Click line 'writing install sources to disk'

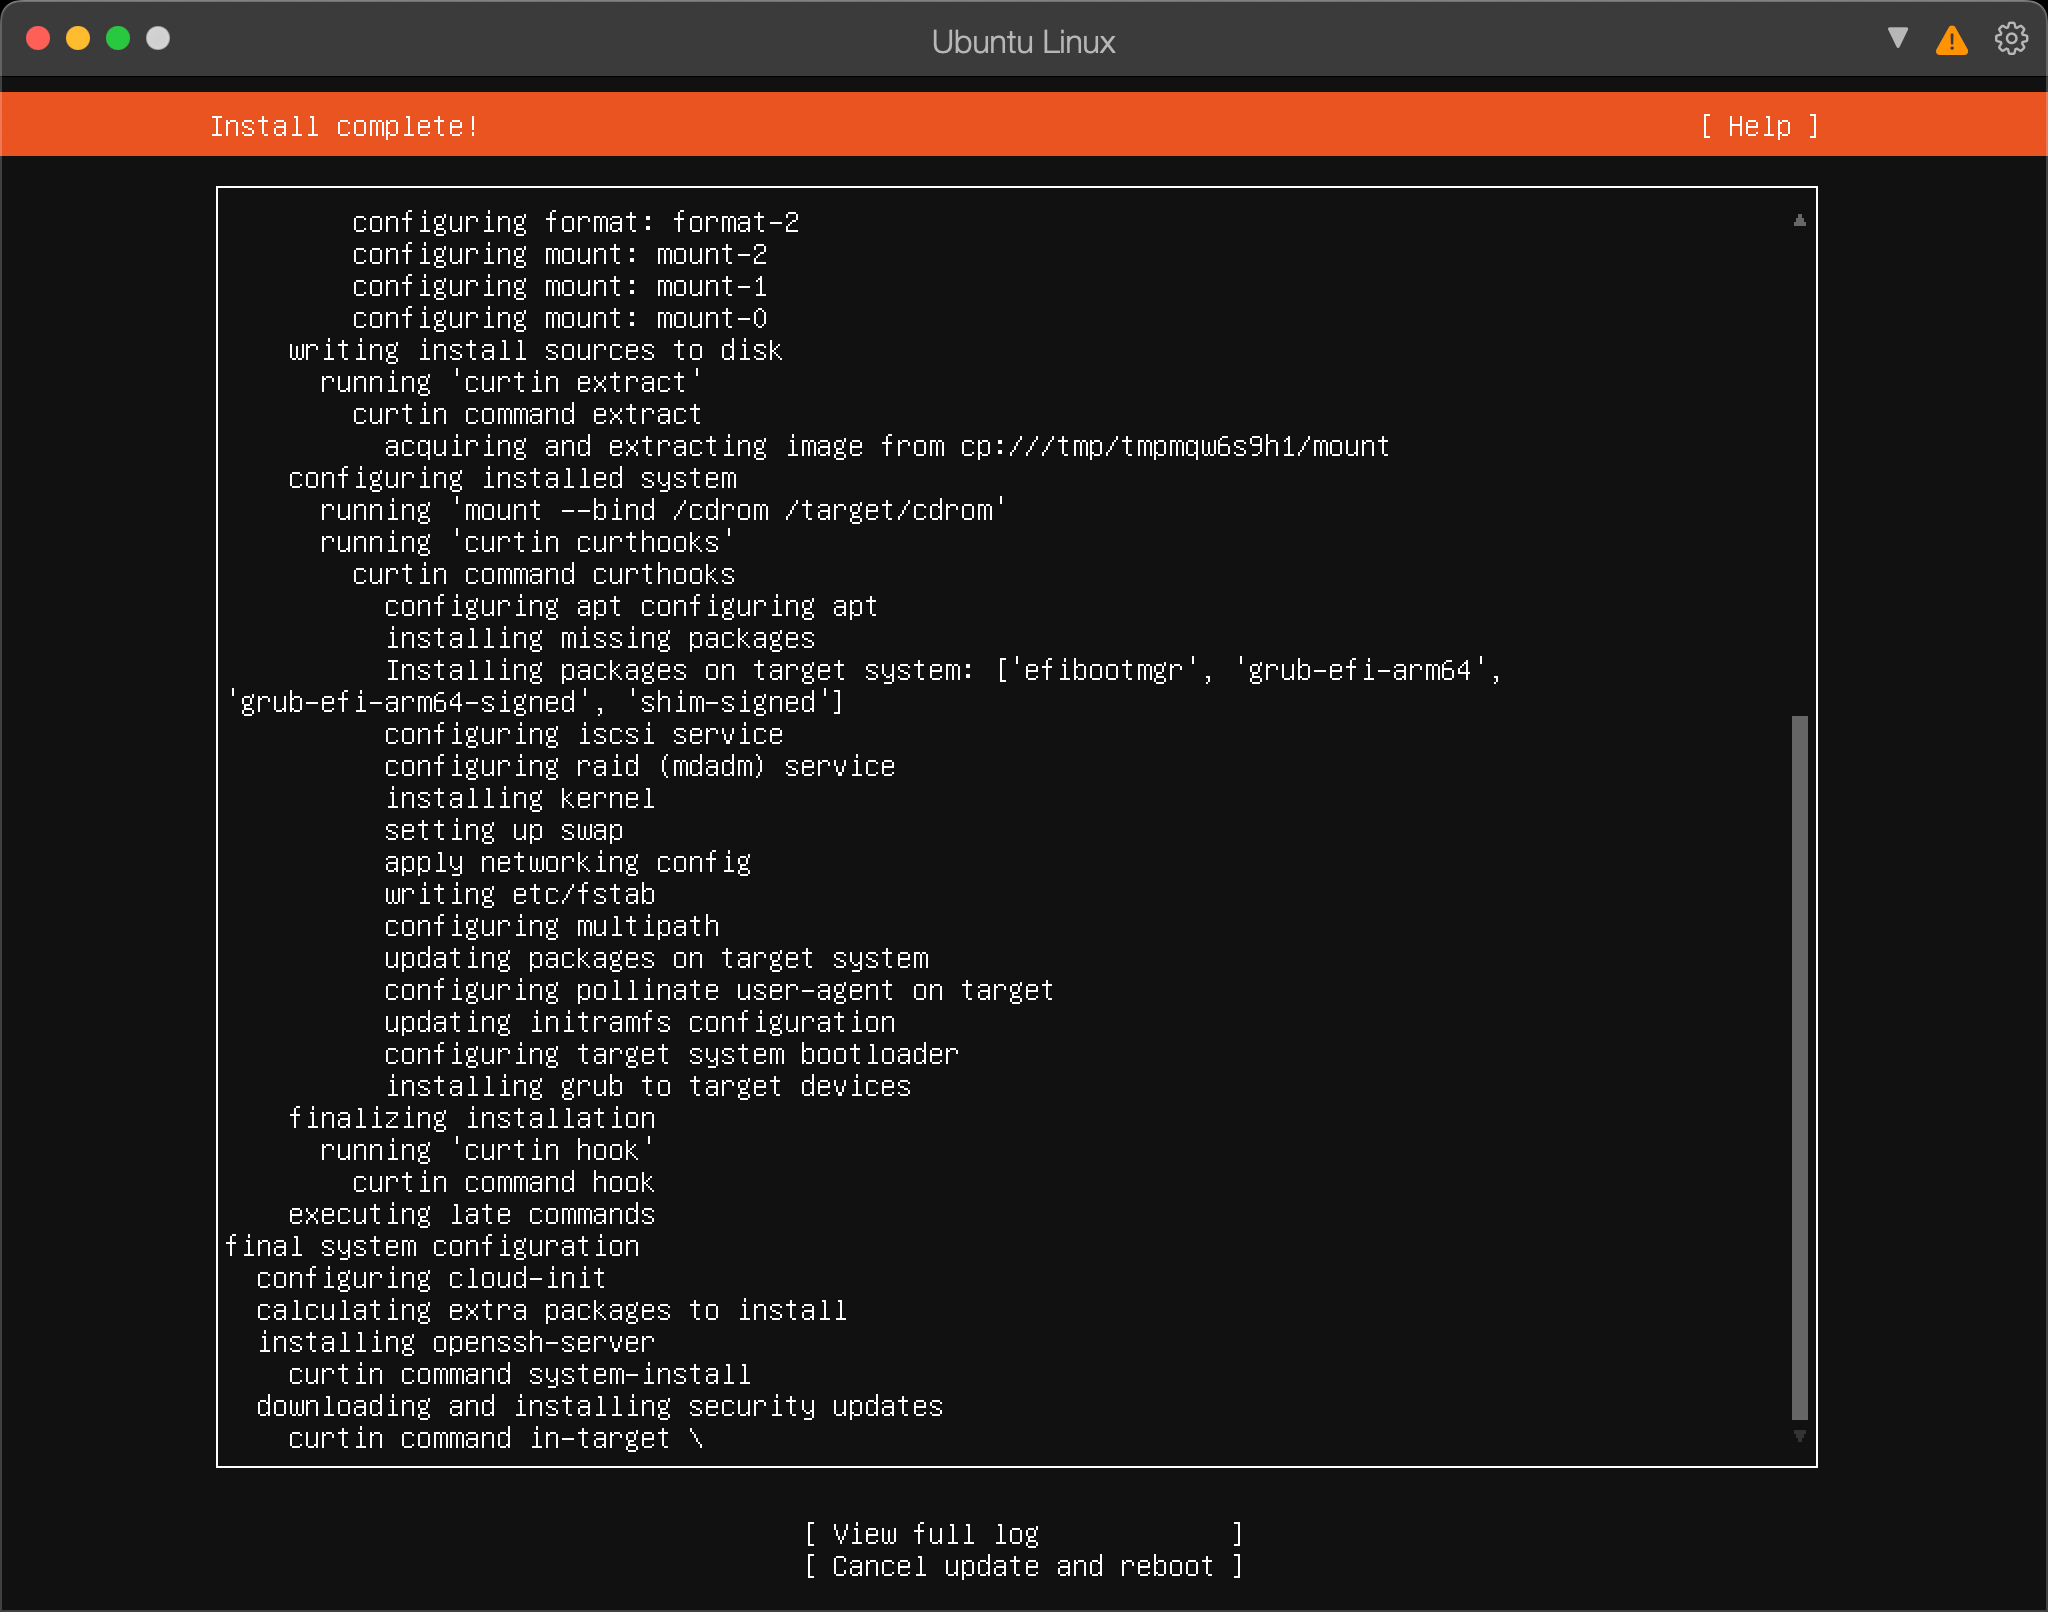point(535,350)
